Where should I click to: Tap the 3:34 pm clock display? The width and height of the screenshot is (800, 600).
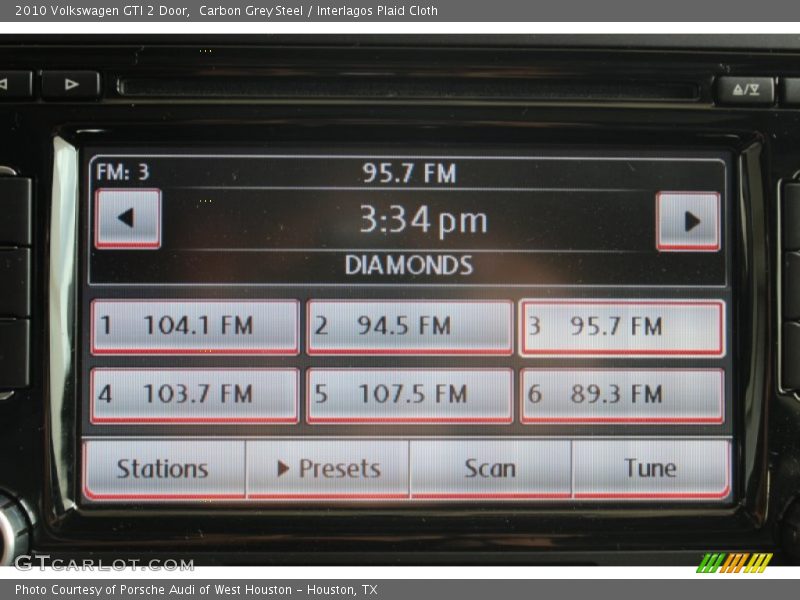[423, 221]
